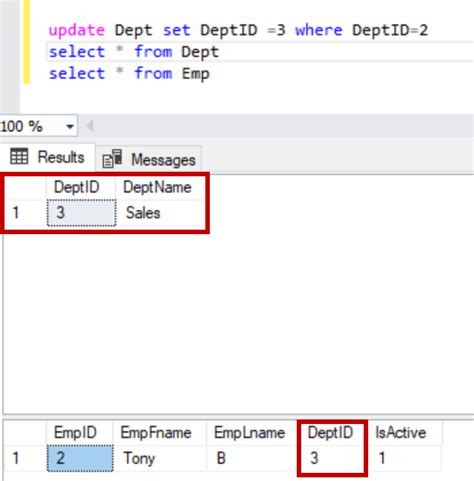Select the DeptID cell with value 3 in Emp grid
This screenshot has height=481, width=474.
pyautogui.click(x=332, y=458)
